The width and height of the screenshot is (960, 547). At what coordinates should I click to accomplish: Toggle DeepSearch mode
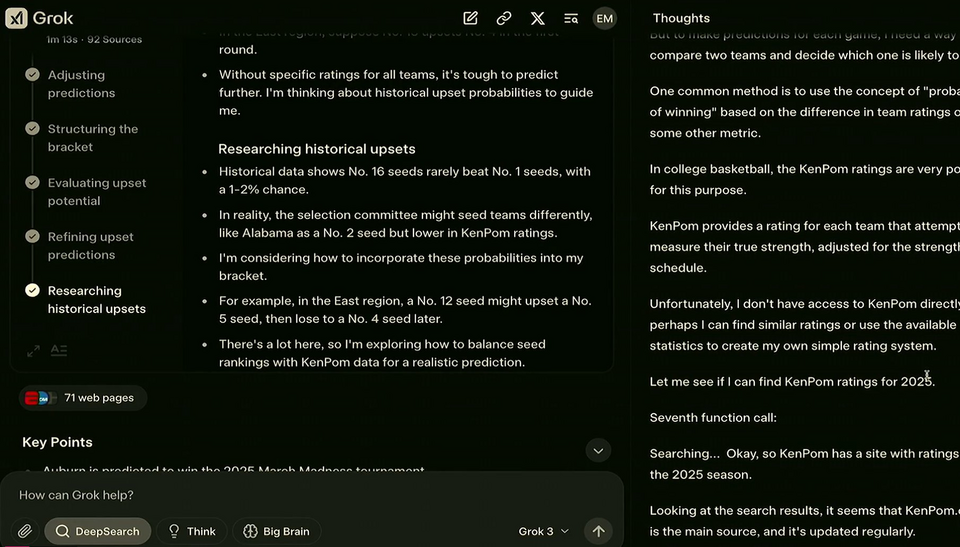click(98, 531)
